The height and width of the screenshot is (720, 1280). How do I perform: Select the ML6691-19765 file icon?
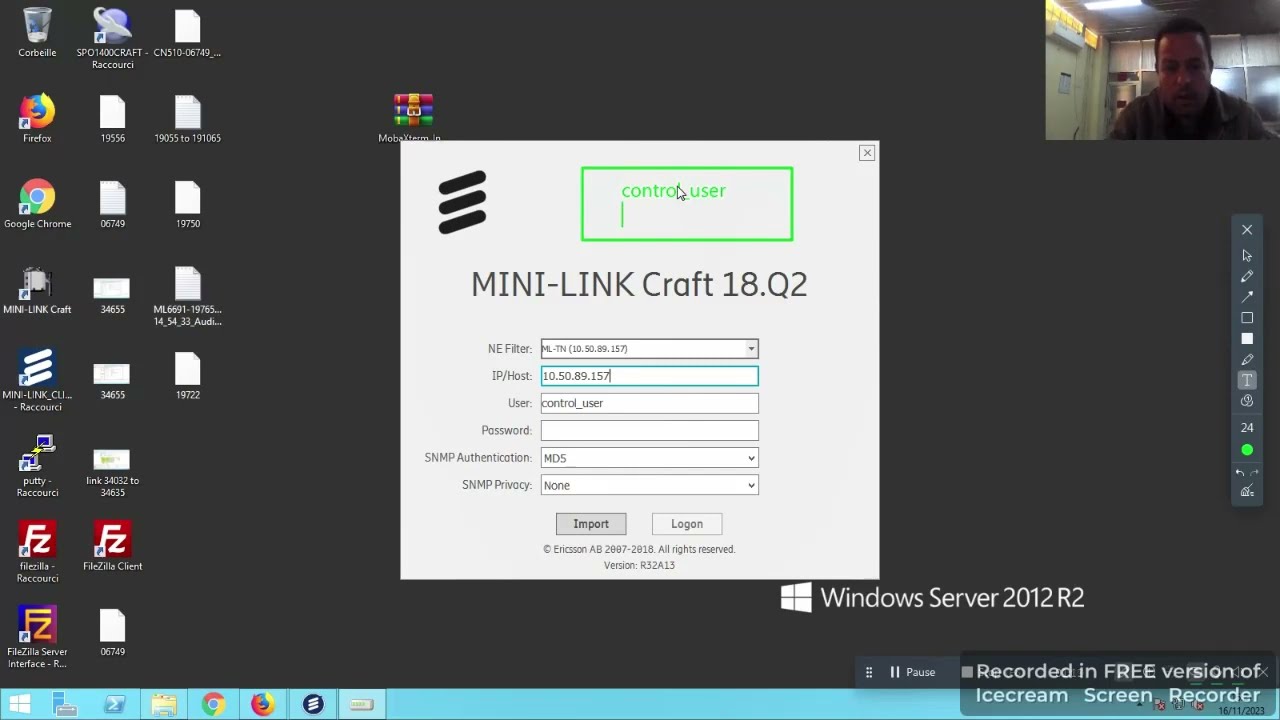187,296
